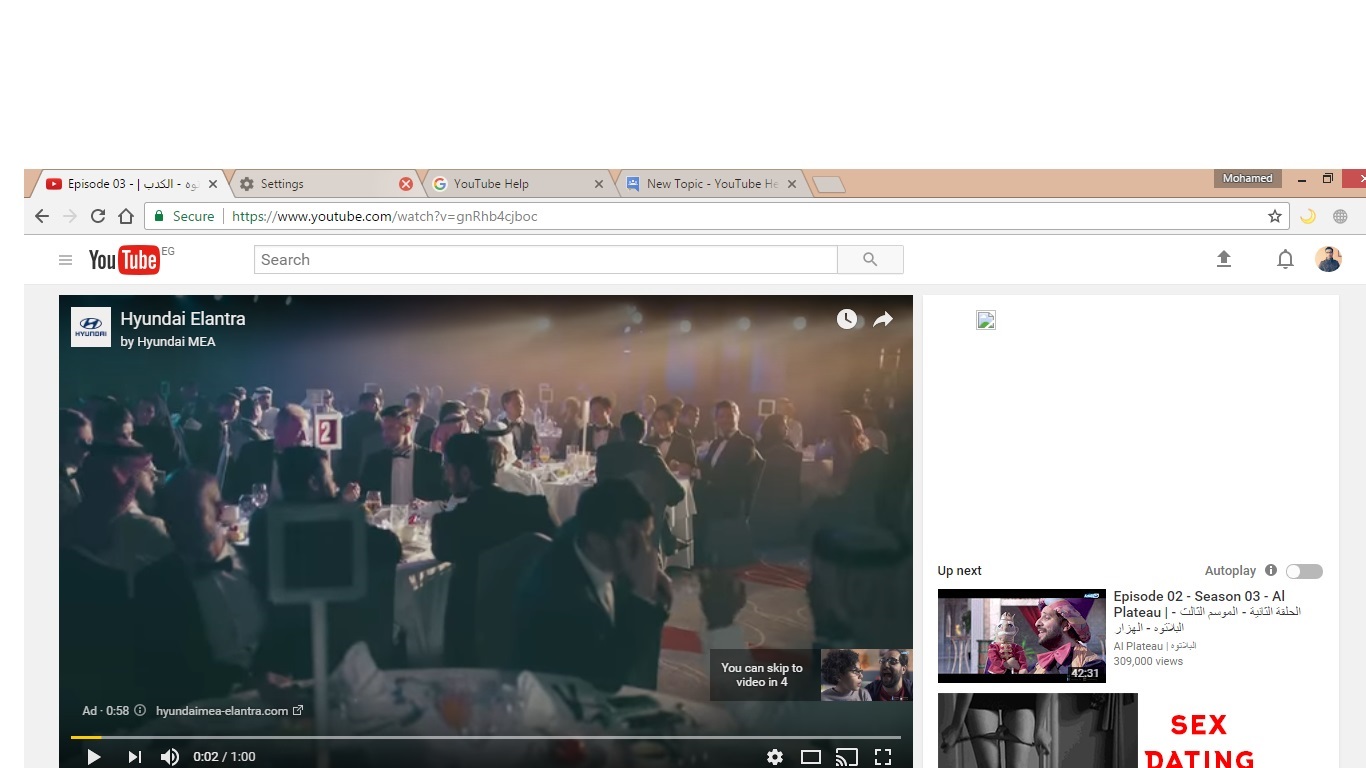1366x768 pixels.
Task: Click the video progress bar
Action: click(x=486, y=737)
